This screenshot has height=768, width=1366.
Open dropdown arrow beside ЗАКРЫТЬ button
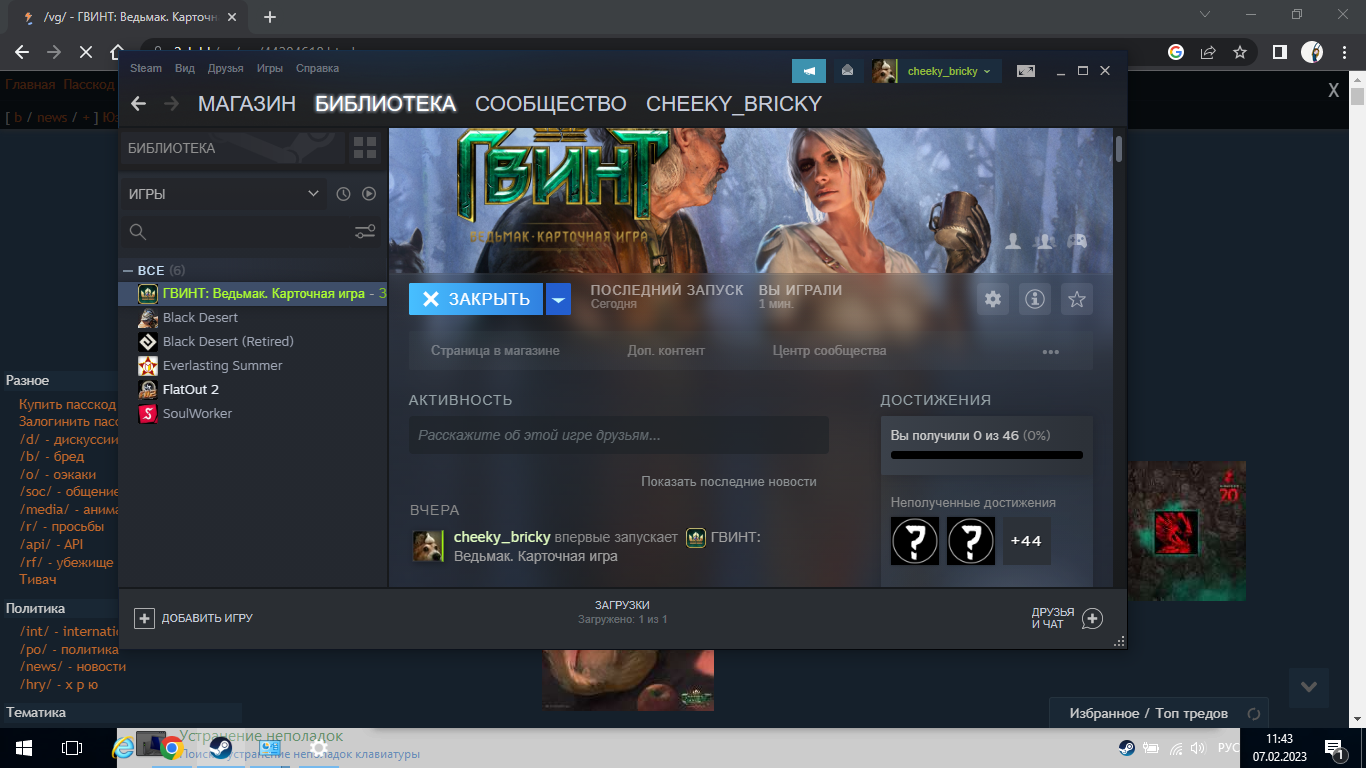pos(559,299)
